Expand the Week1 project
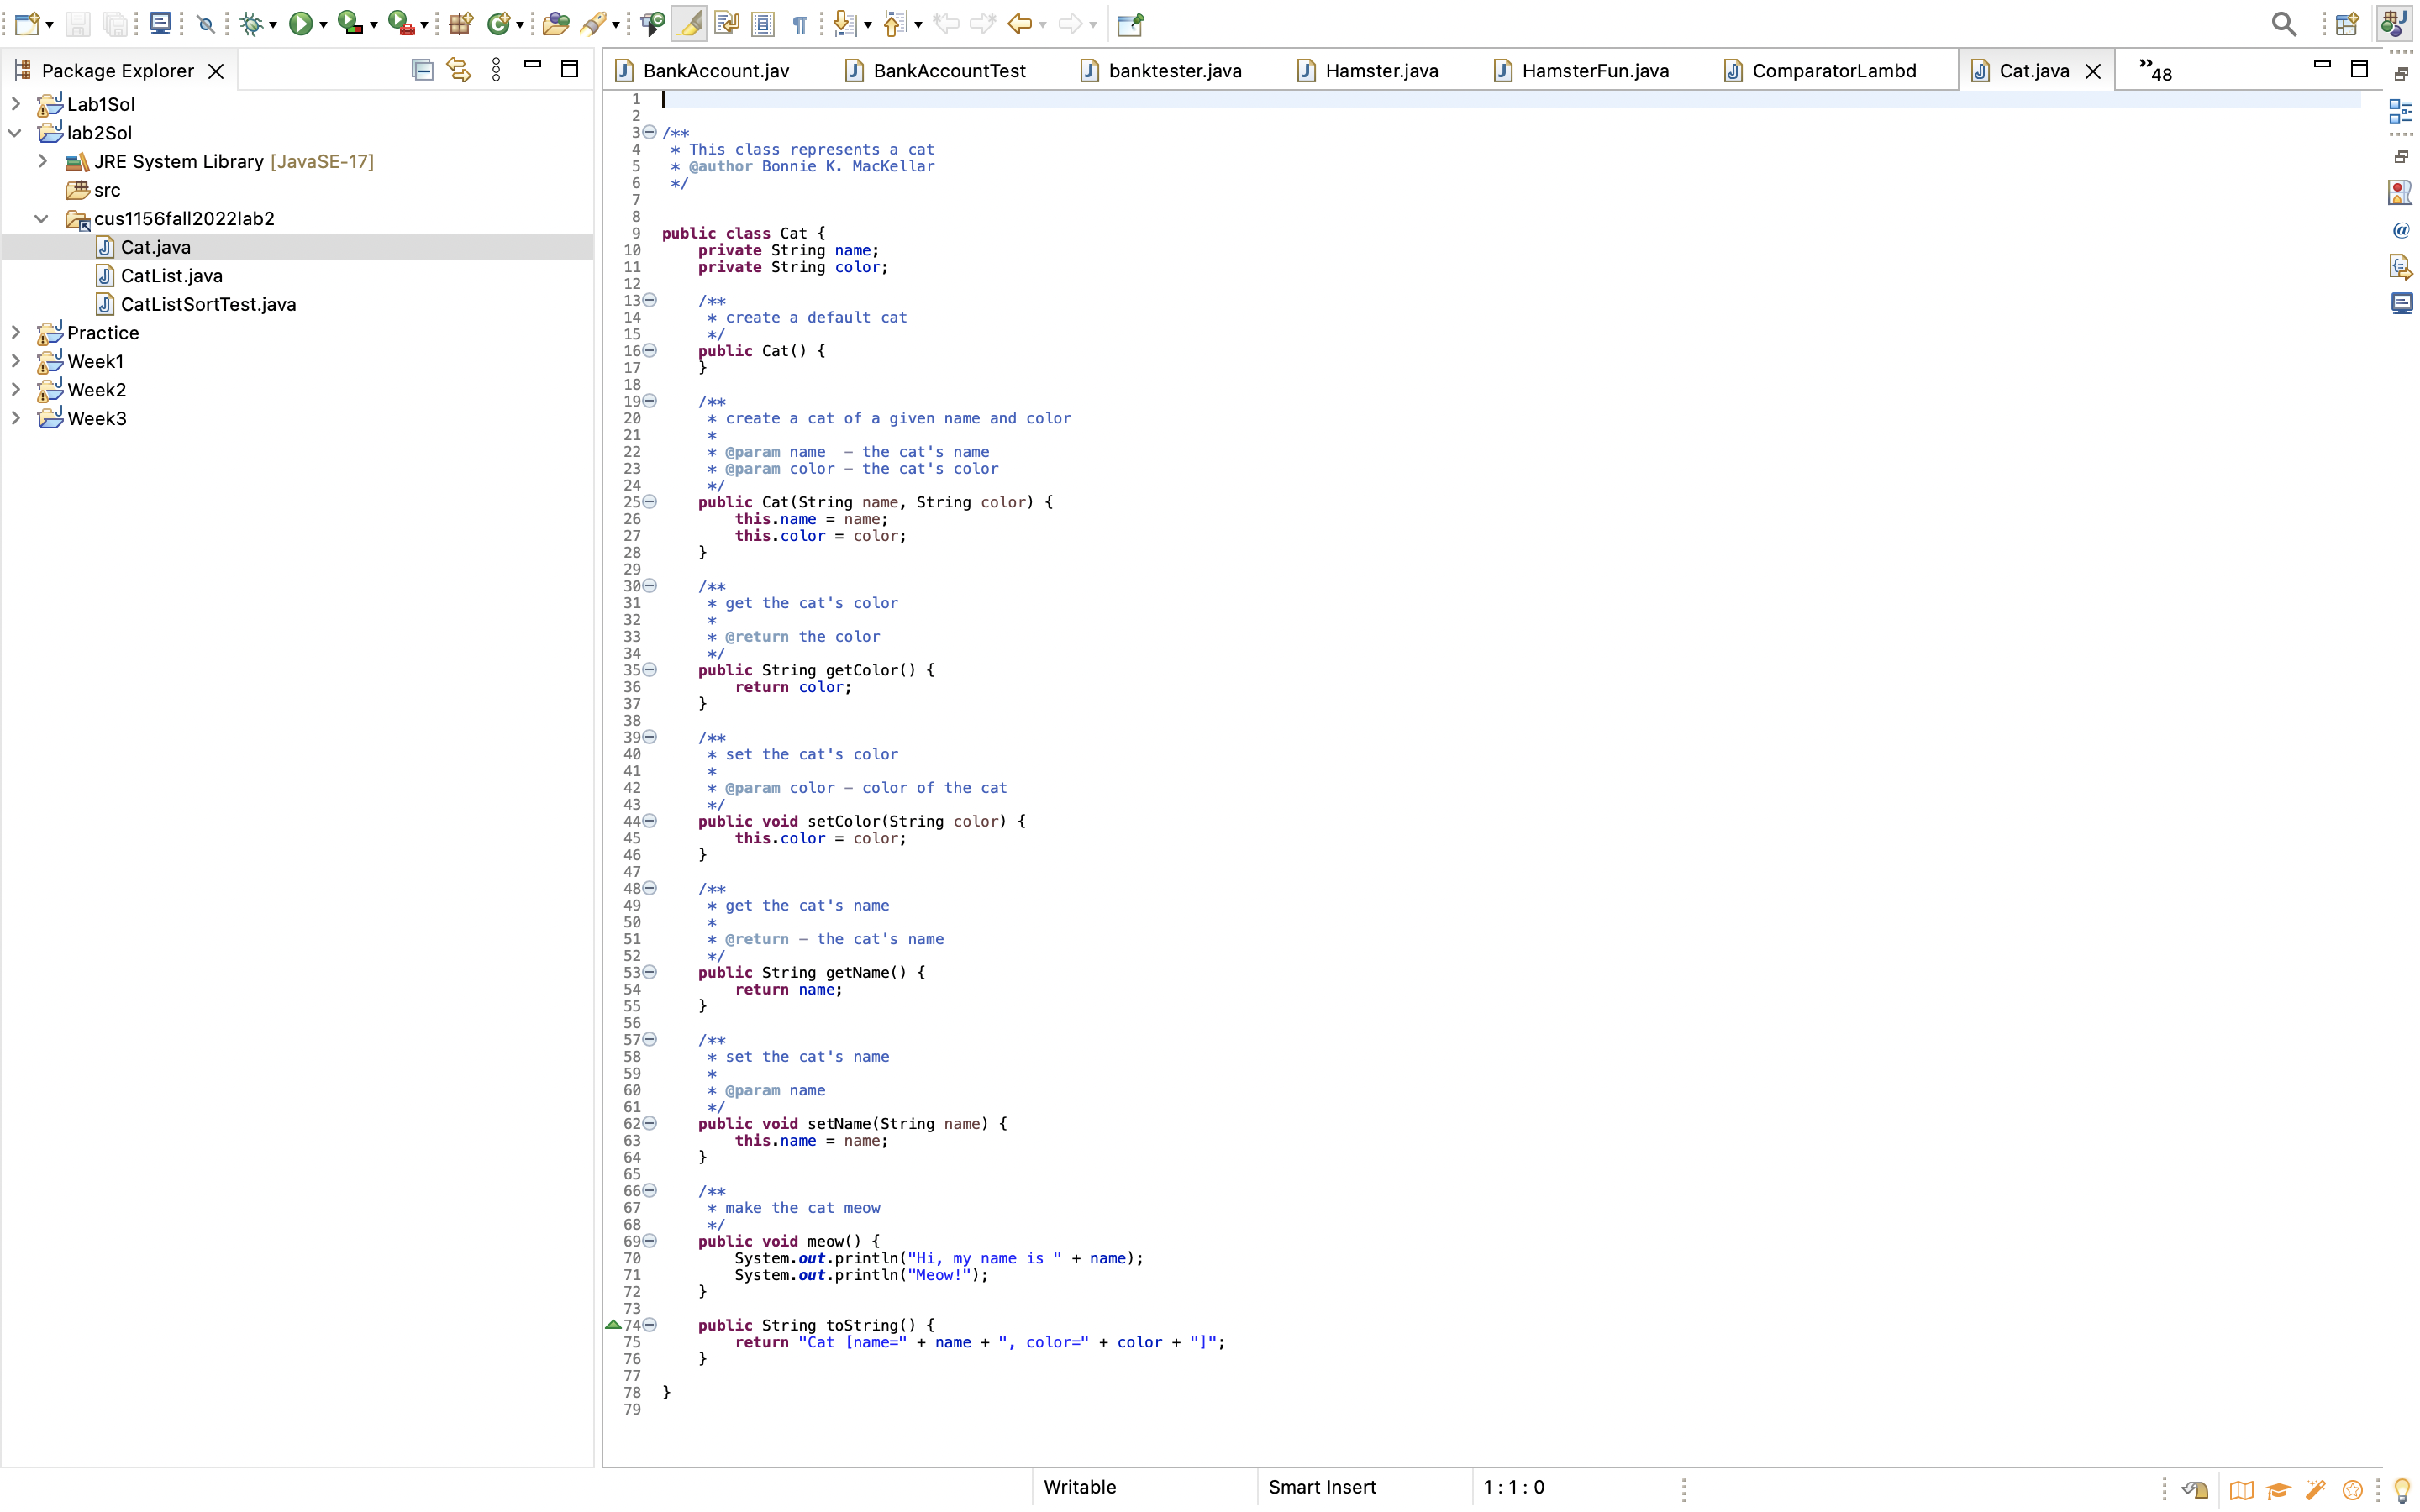The image size is (2420, 1512). (14, 361)
